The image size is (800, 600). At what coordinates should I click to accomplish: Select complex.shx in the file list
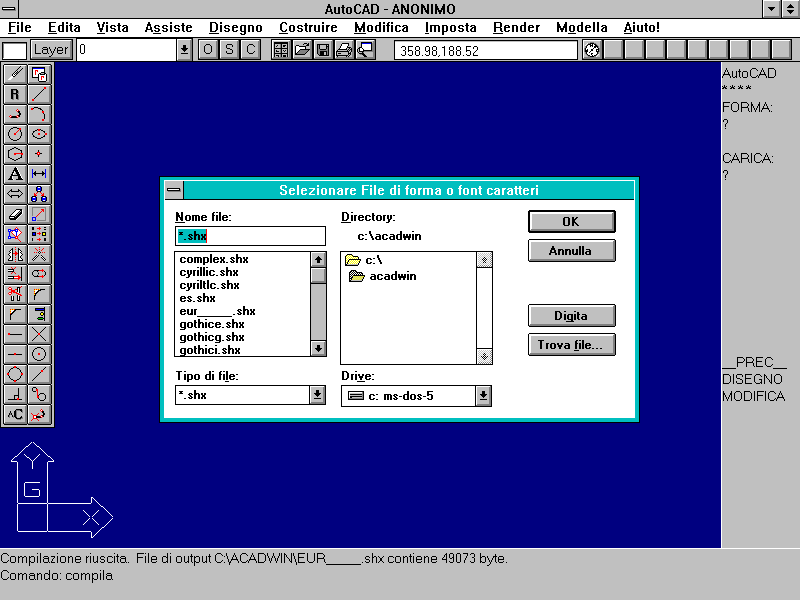point(214,259)
